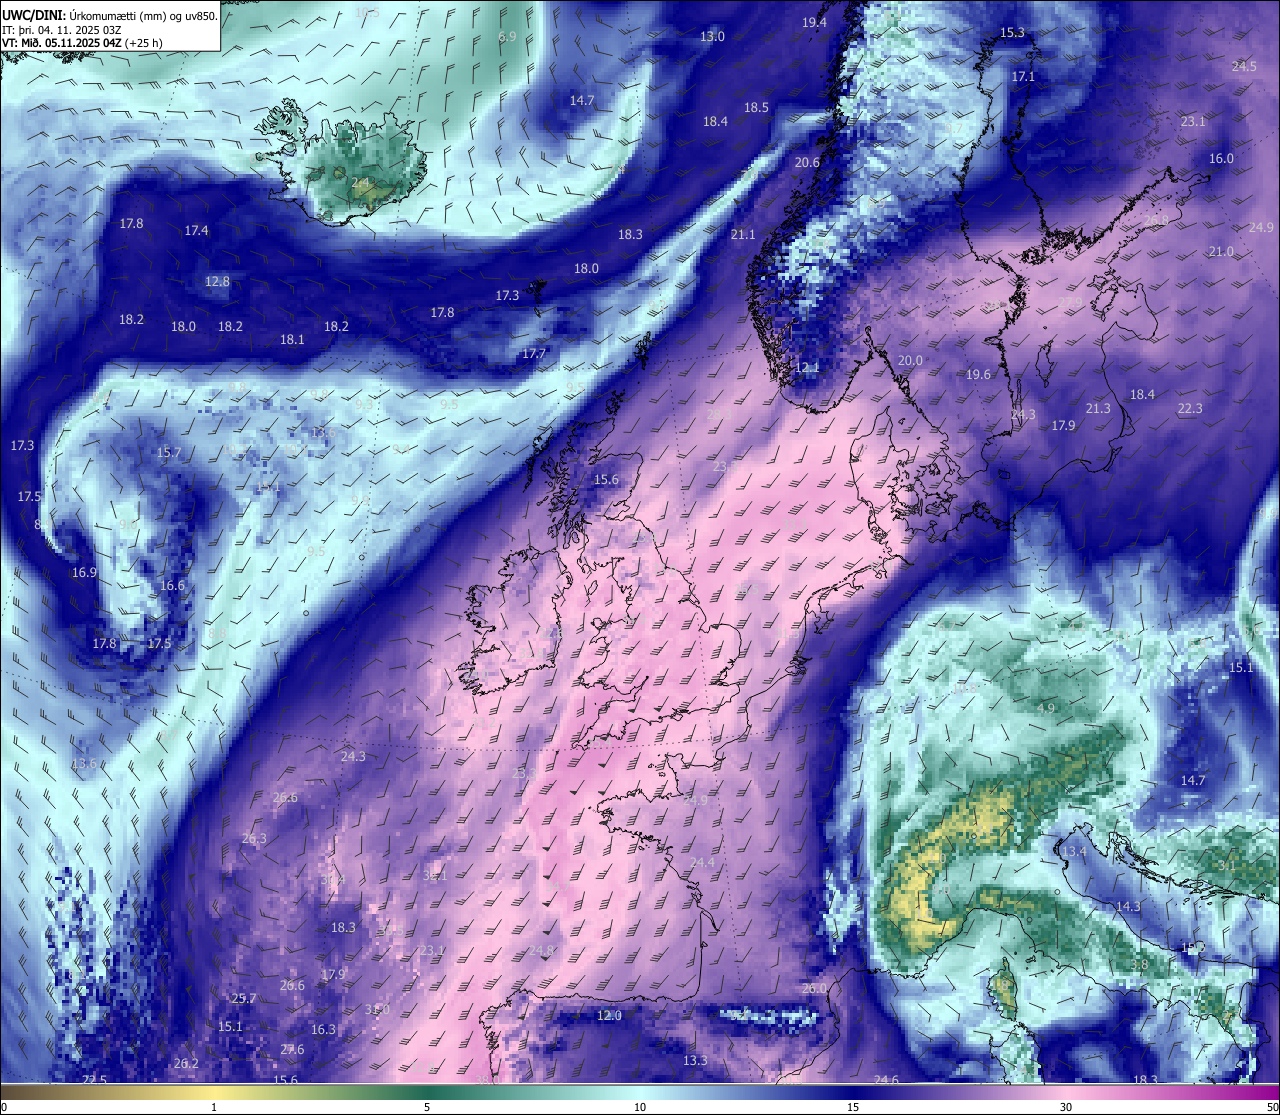Click the value 21.1 on the map
The height and width of the screenshot is (1115, 1280).
click(743, 234)
